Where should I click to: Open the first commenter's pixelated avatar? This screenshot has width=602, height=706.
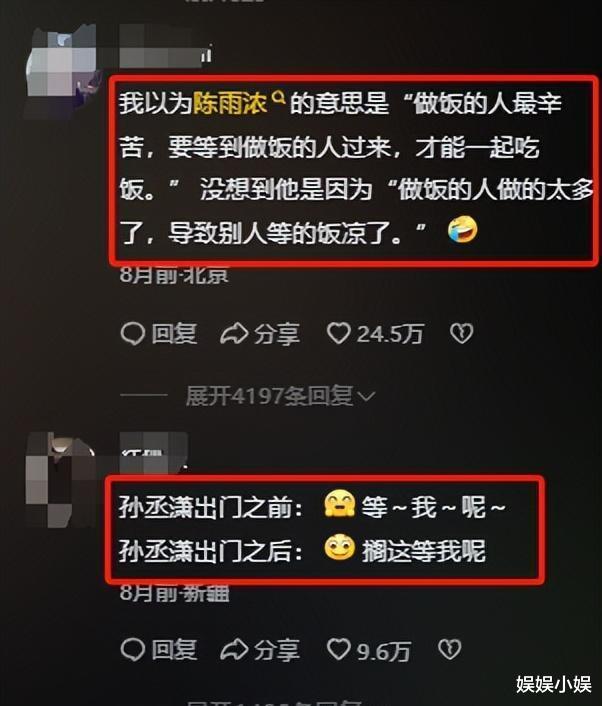[61, 65]
